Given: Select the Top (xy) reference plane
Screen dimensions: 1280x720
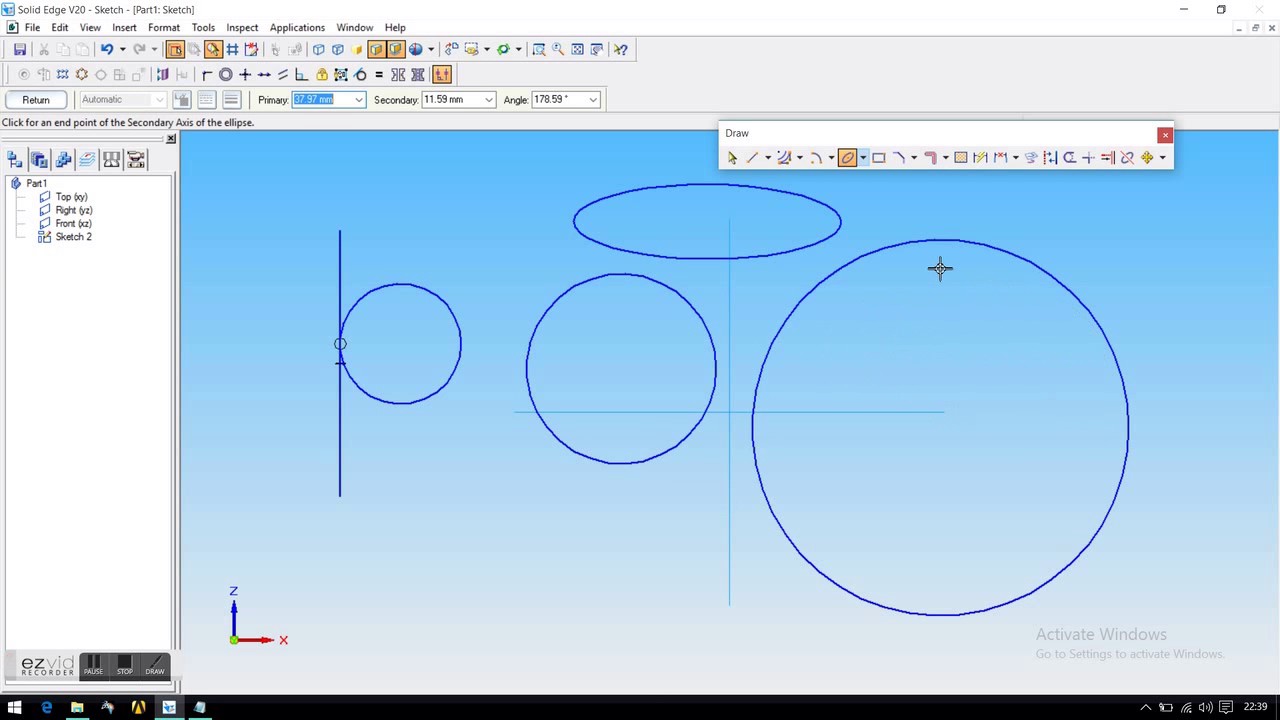Looking at the screenshot, I should [71, 197].
